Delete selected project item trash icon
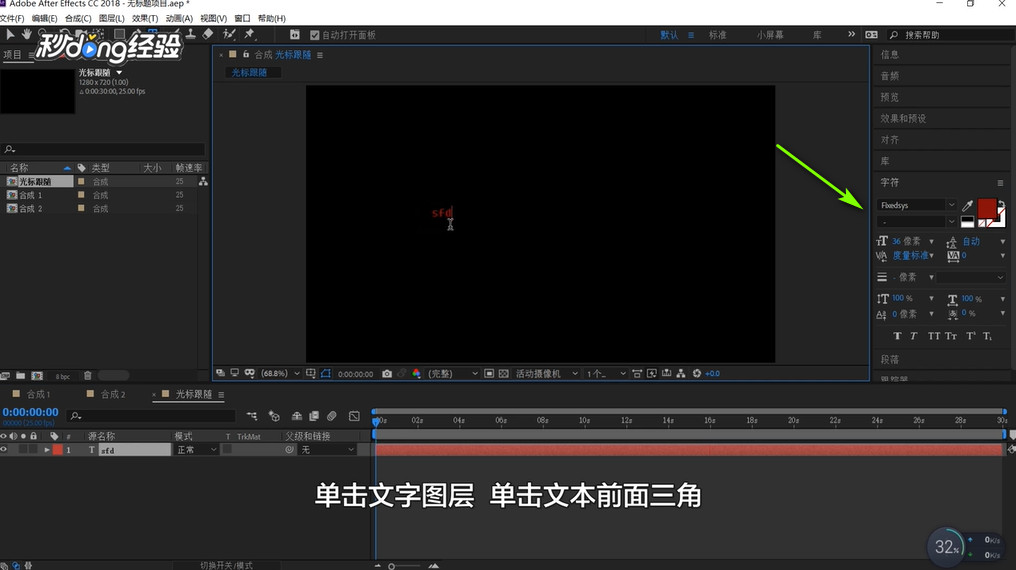Viewport: 1016px width, 570px height. pos(87,376)
